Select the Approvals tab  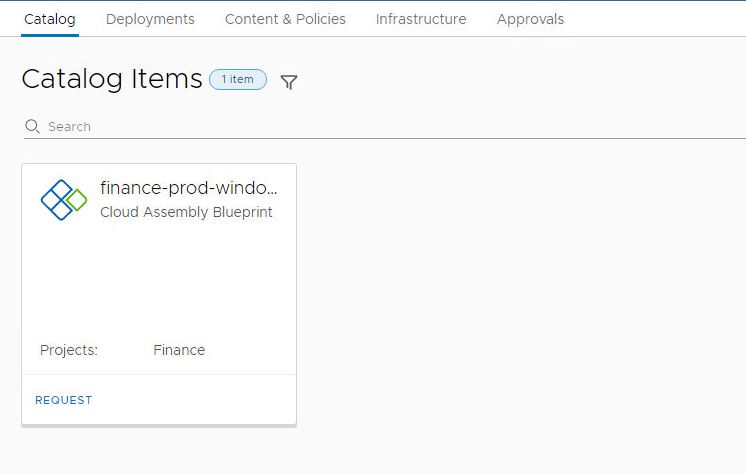point(530,19)
